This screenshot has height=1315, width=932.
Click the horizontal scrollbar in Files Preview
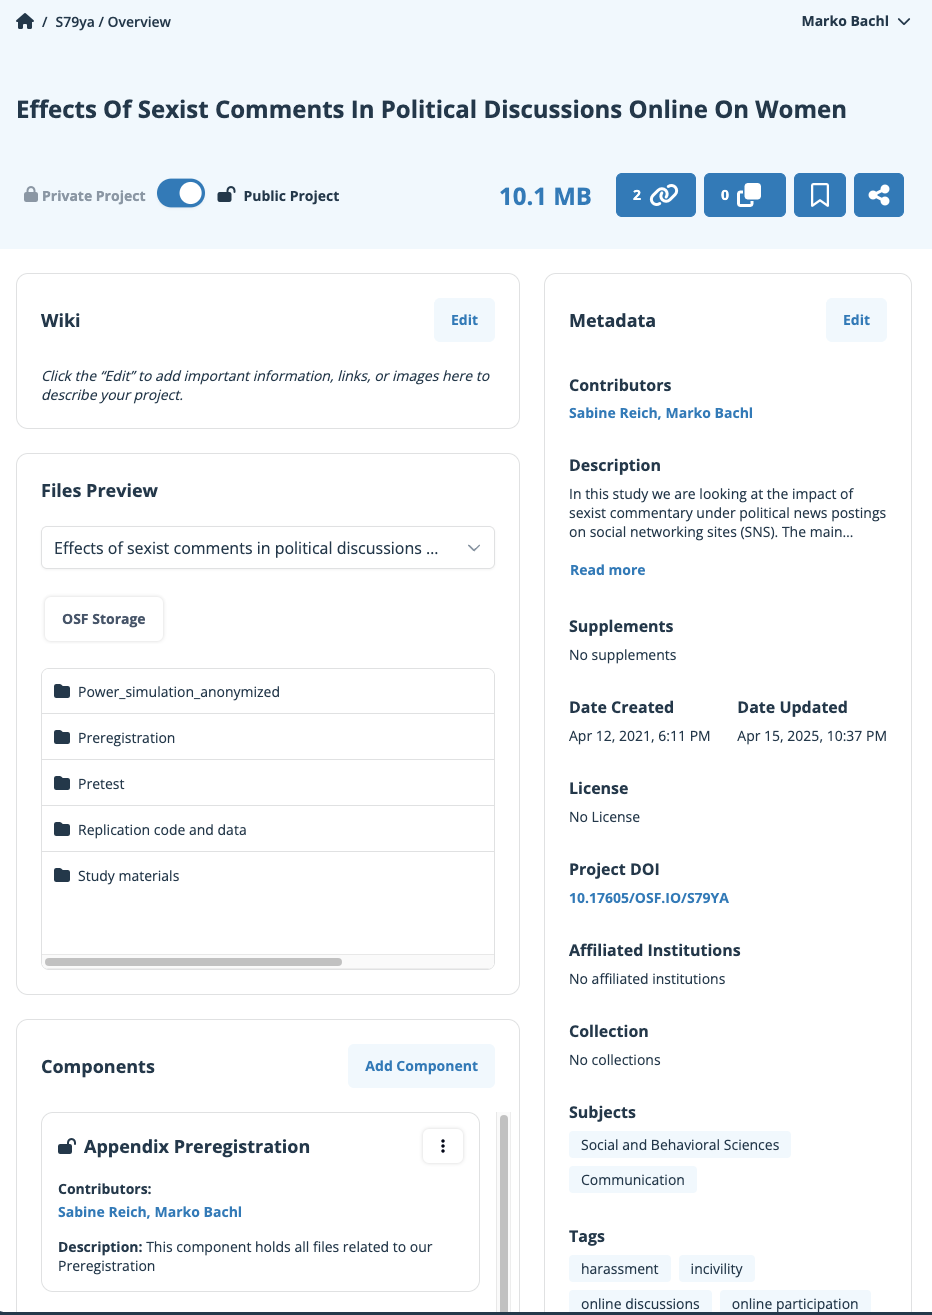click(194, 962)
